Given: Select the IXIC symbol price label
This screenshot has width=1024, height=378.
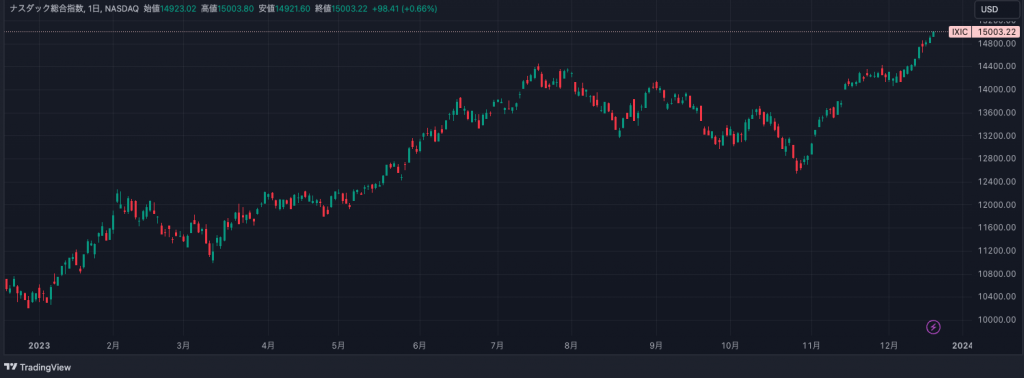Looking at the screenshot, I should 960,31.
